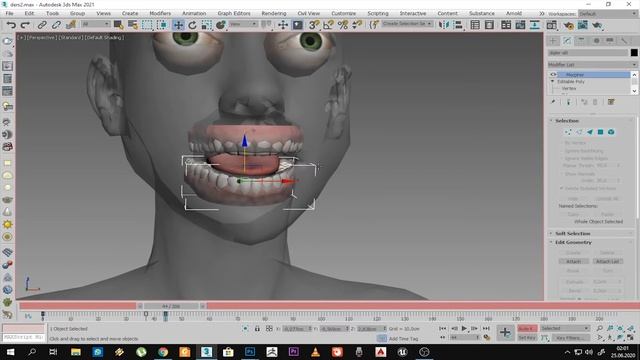Switch to the Motion command panel tab

pos(596,40)
